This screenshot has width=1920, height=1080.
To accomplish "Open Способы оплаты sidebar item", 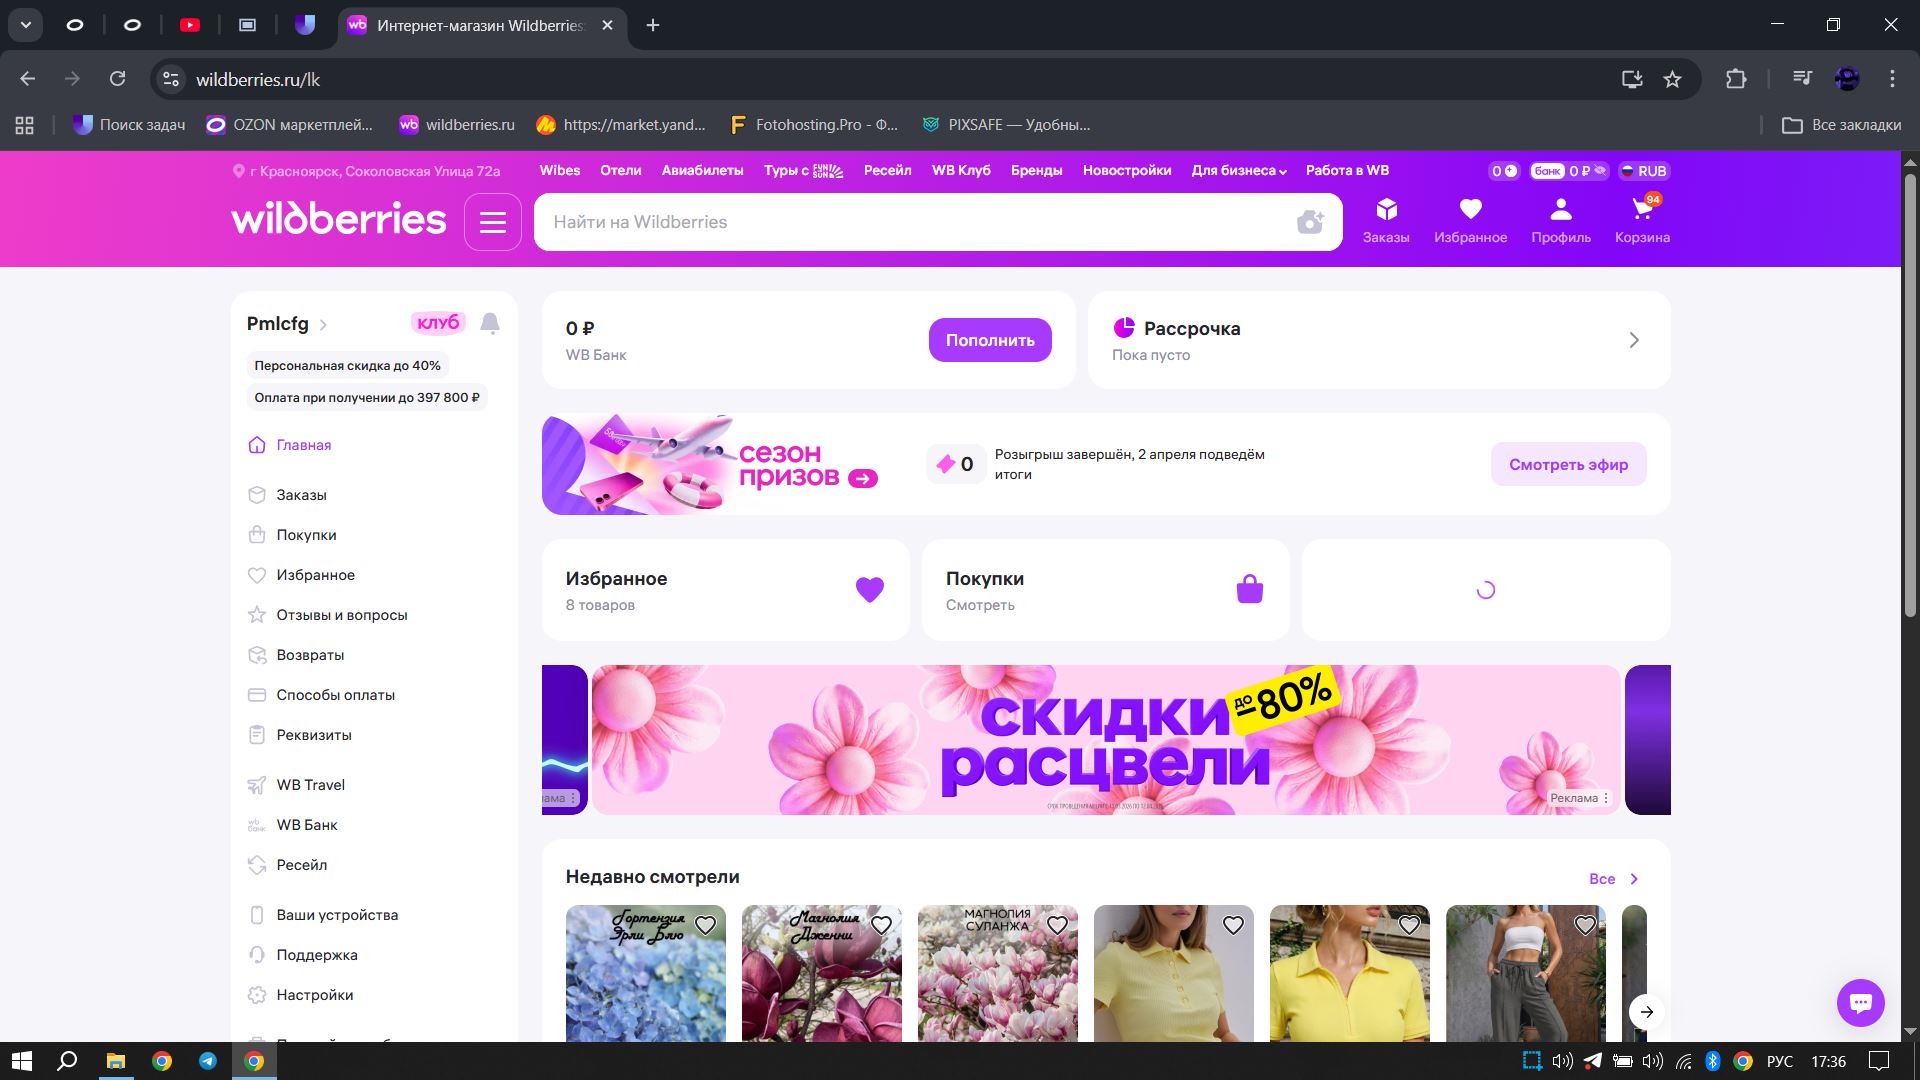I will tap(335, 695).
